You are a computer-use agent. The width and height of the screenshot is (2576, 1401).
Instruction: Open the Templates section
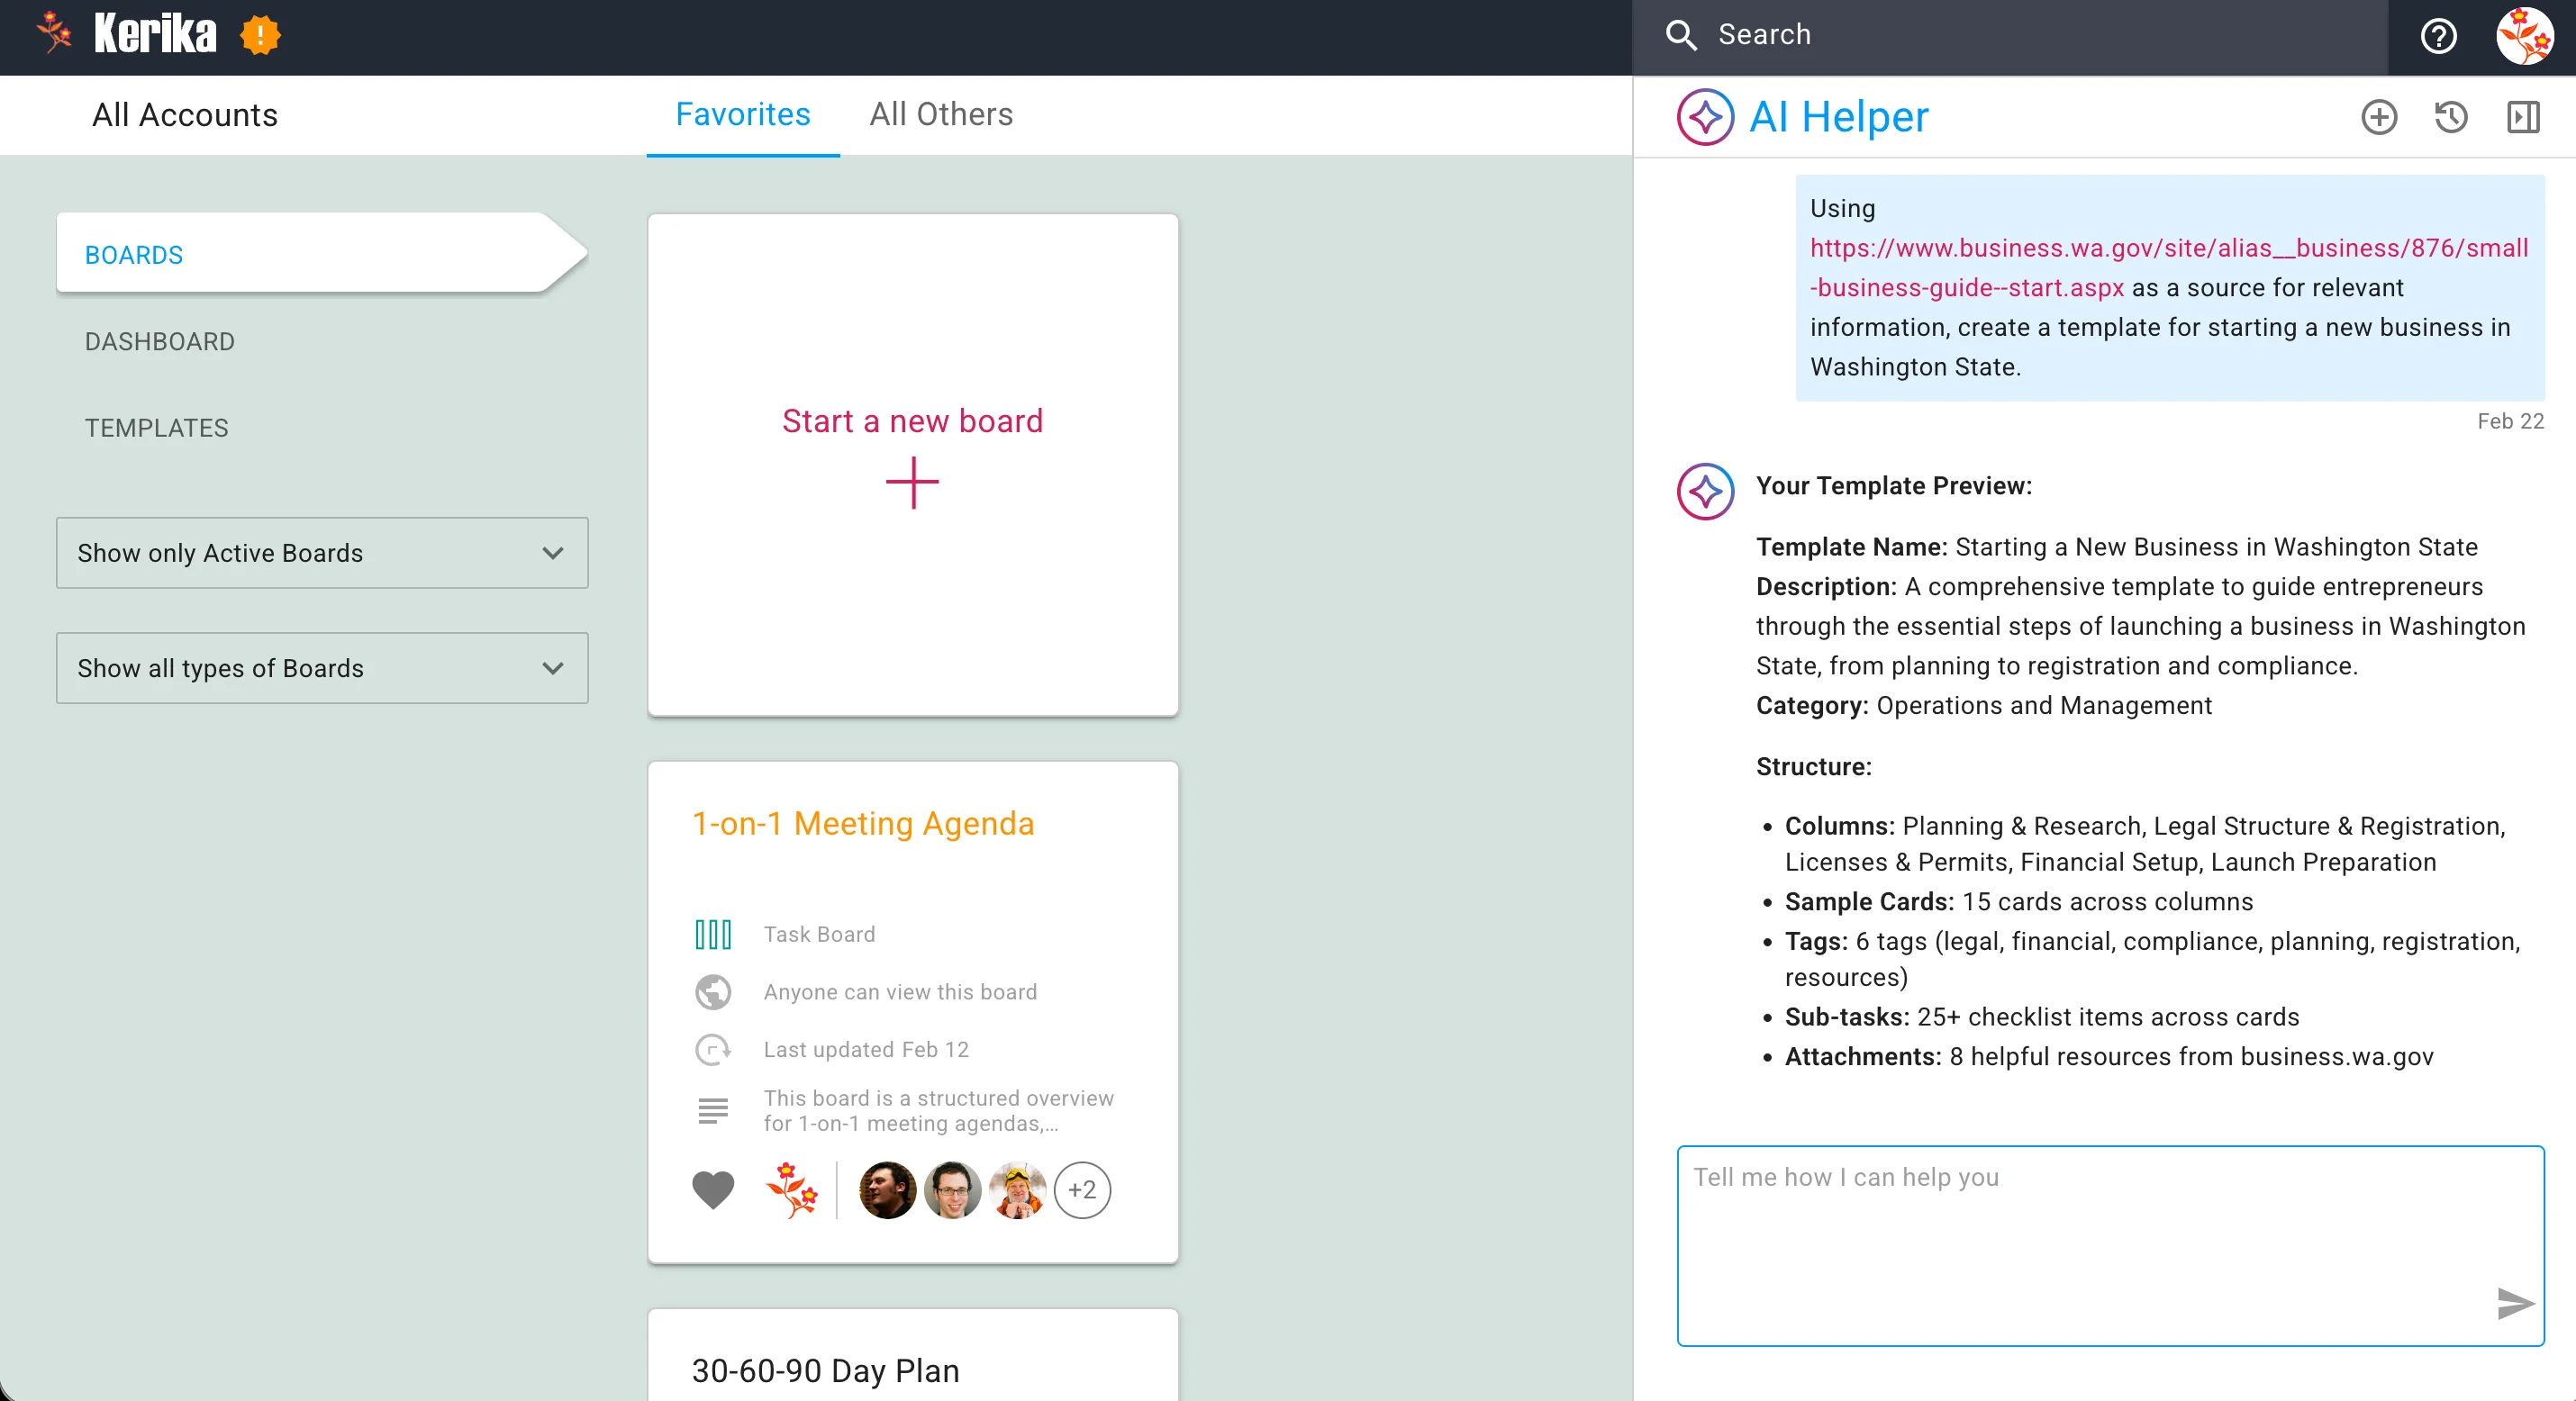157,428
